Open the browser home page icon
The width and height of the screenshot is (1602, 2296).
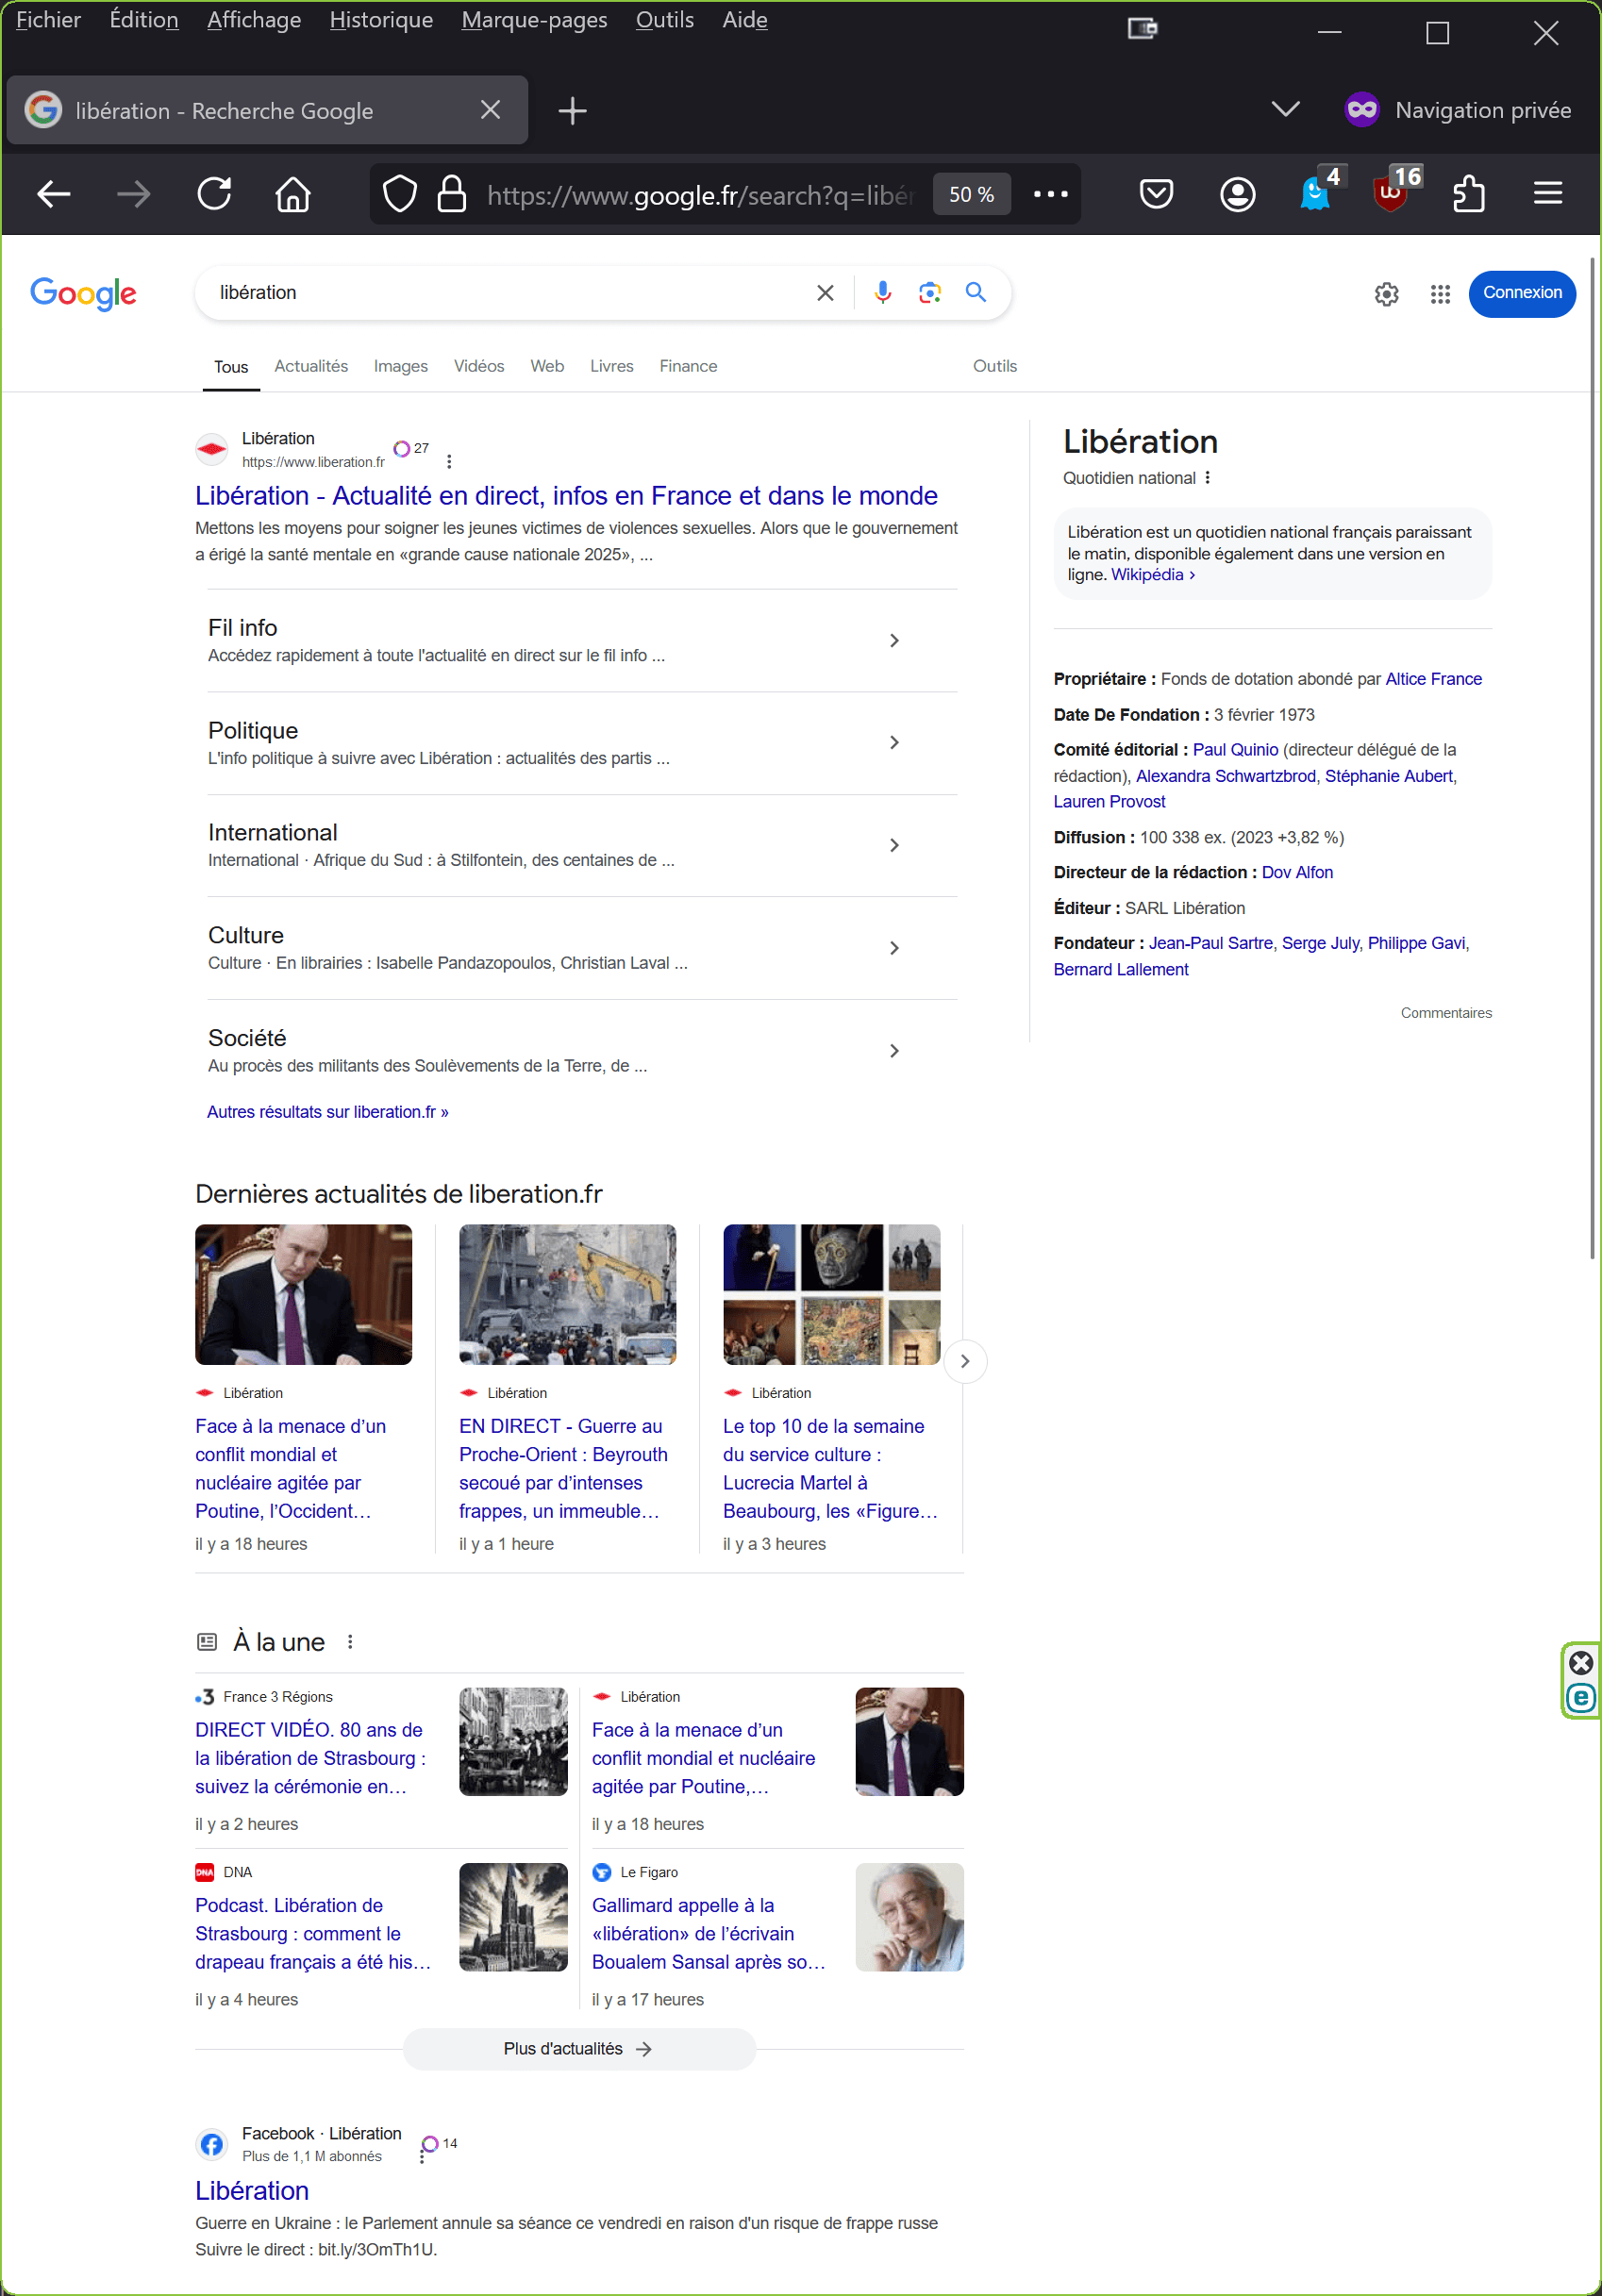point(293,194)
